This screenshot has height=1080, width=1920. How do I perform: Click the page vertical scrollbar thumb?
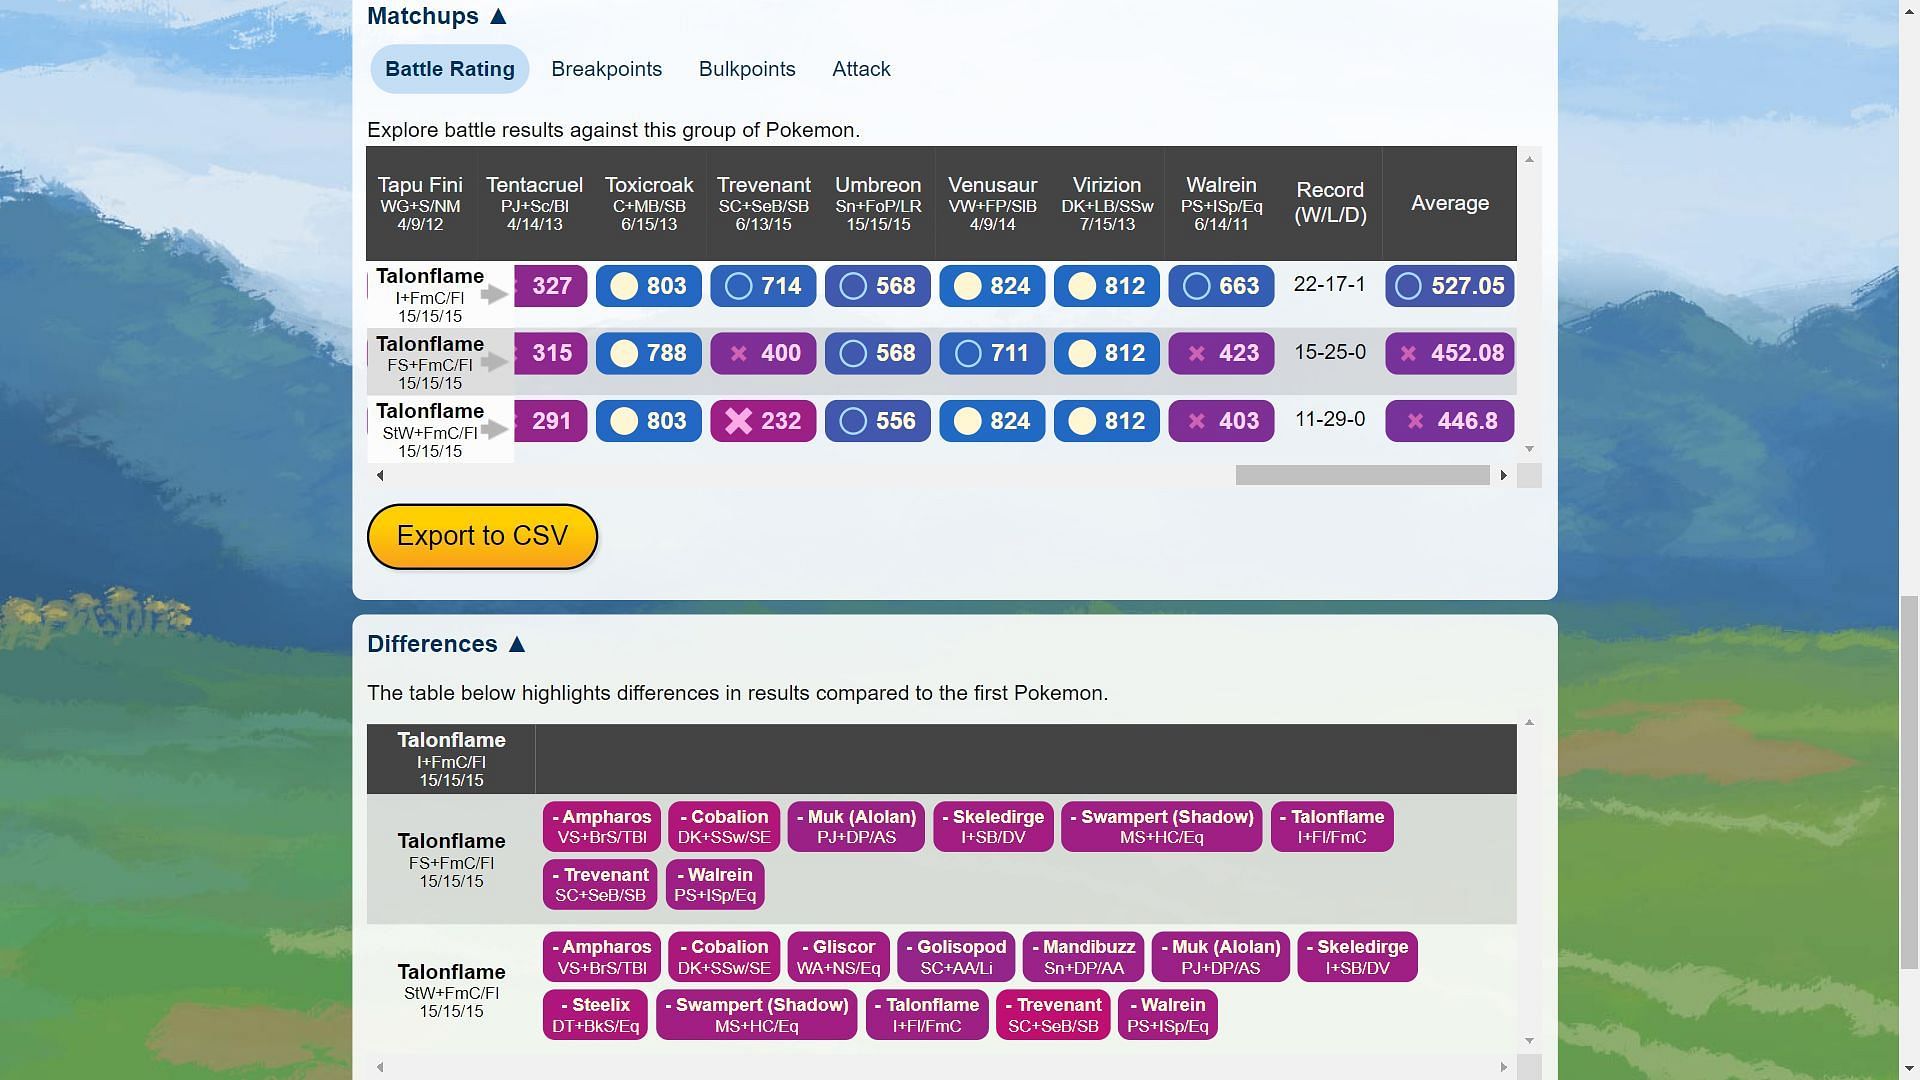1909,783
